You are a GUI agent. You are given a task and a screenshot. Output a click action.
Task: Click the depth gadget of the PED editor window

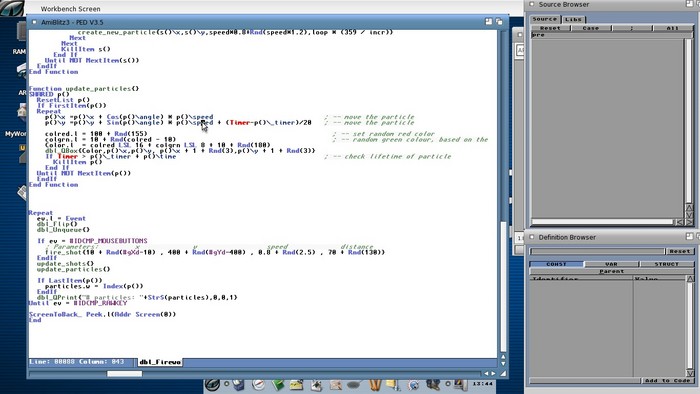tap(499, 21)
